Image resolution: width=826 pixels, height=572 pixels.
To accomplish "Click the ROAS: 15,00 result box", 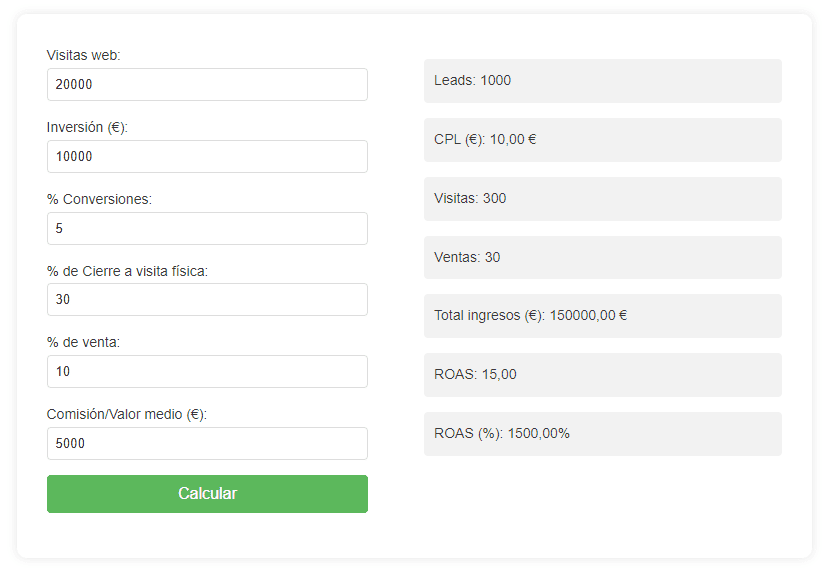I will pyautogui.click(x=603, y=374).
